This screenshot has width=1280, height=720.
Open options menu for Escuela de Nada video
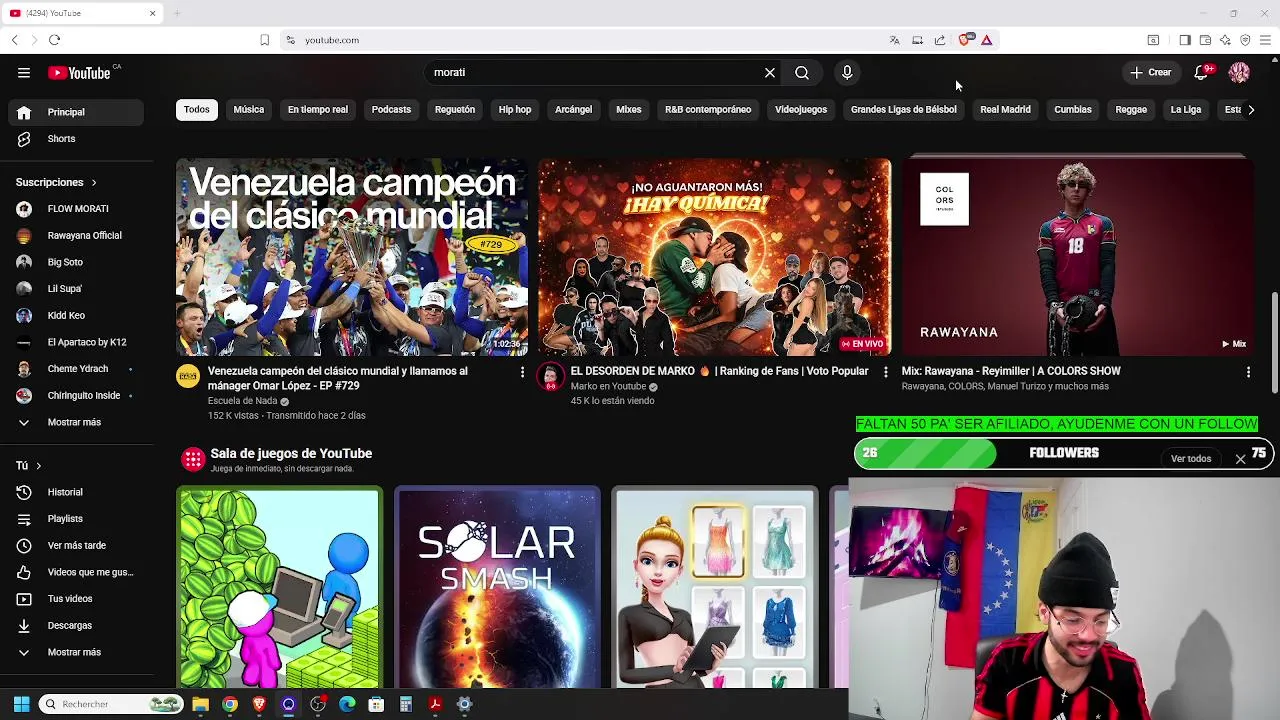click(x=522, y=372)
